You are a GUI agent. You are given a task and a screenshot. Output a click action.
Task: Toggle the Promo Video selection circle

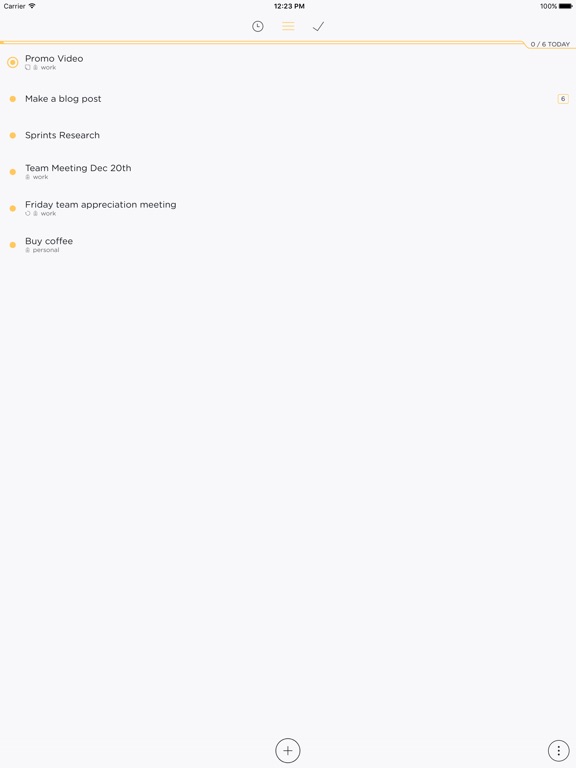tap(13, 62)
